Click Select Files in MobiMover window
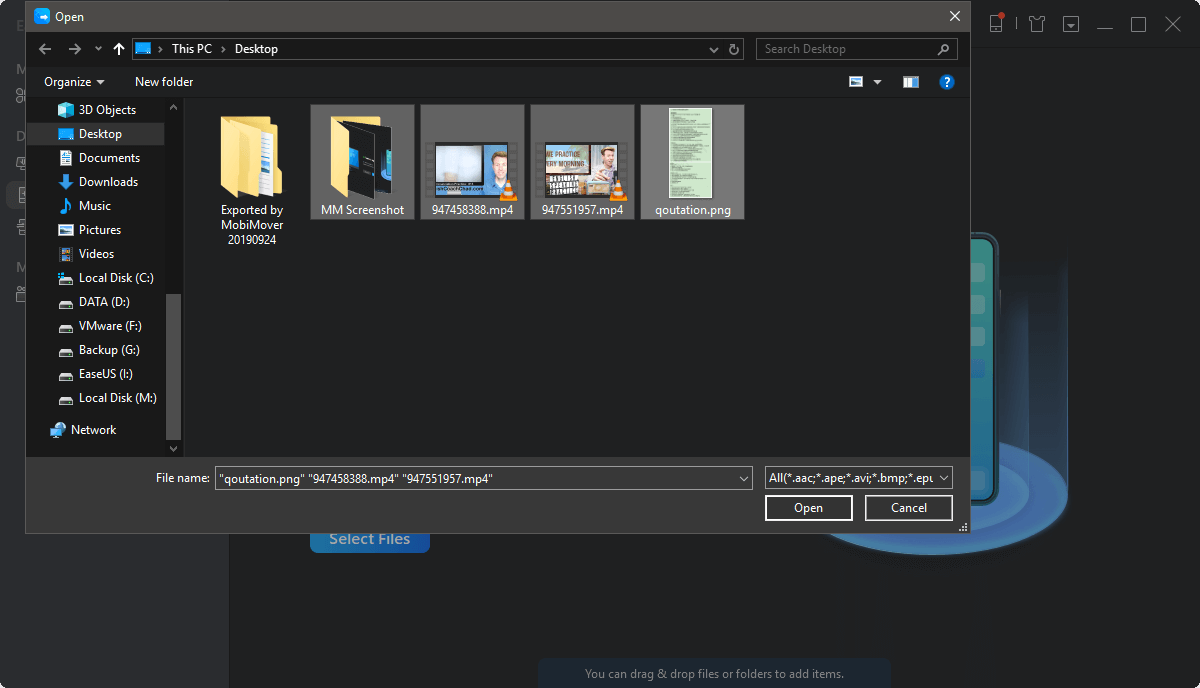This screenshot has height=688, width=1200. 369,539
